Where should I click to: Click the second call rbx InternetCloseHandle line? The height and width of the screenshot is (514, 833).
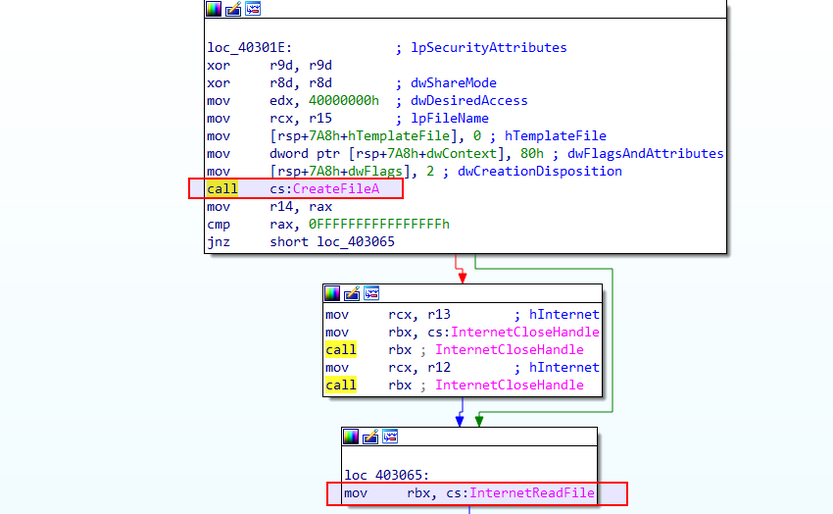(x=454, y=385)
